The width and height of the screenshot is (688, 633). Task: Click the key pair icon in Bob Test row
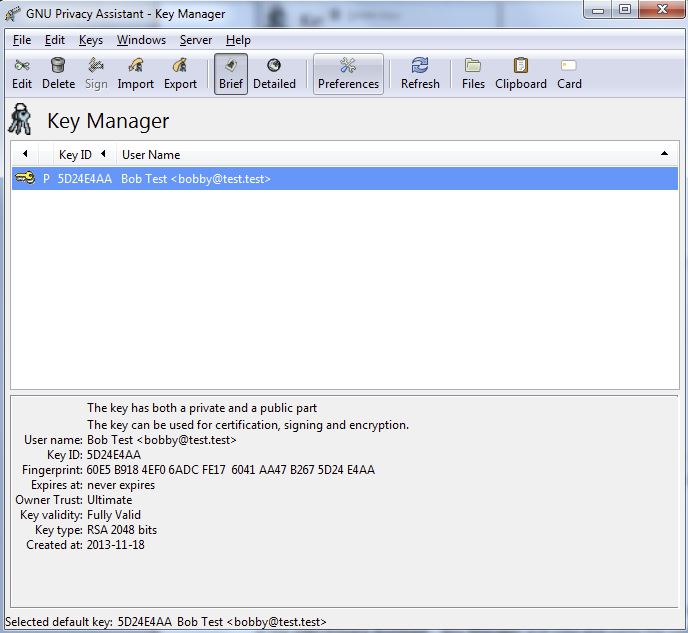tap(25, 178)
